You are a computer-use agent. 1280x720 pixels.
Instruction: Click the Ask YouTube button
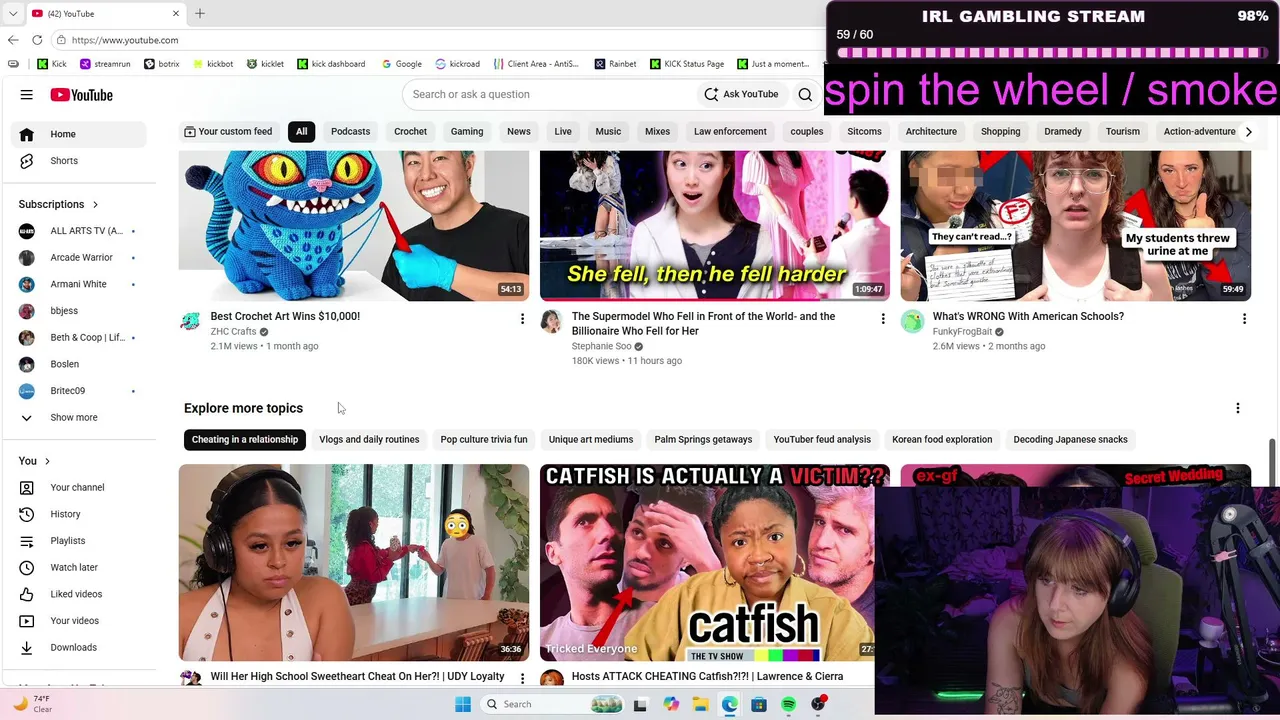pyautogui.click(x=741, y=94)
